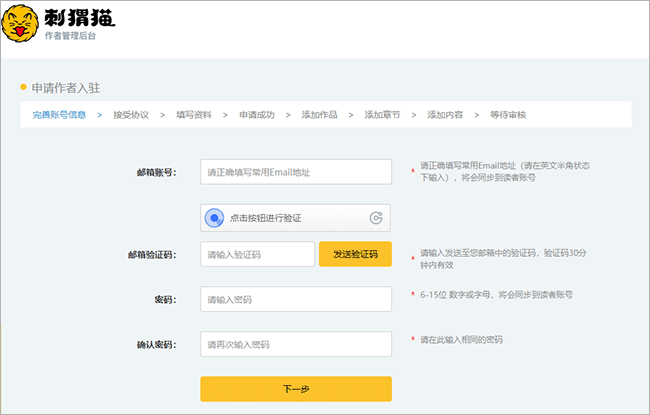
Task: Focus the 密码 password field
Action: click(295, 299)
